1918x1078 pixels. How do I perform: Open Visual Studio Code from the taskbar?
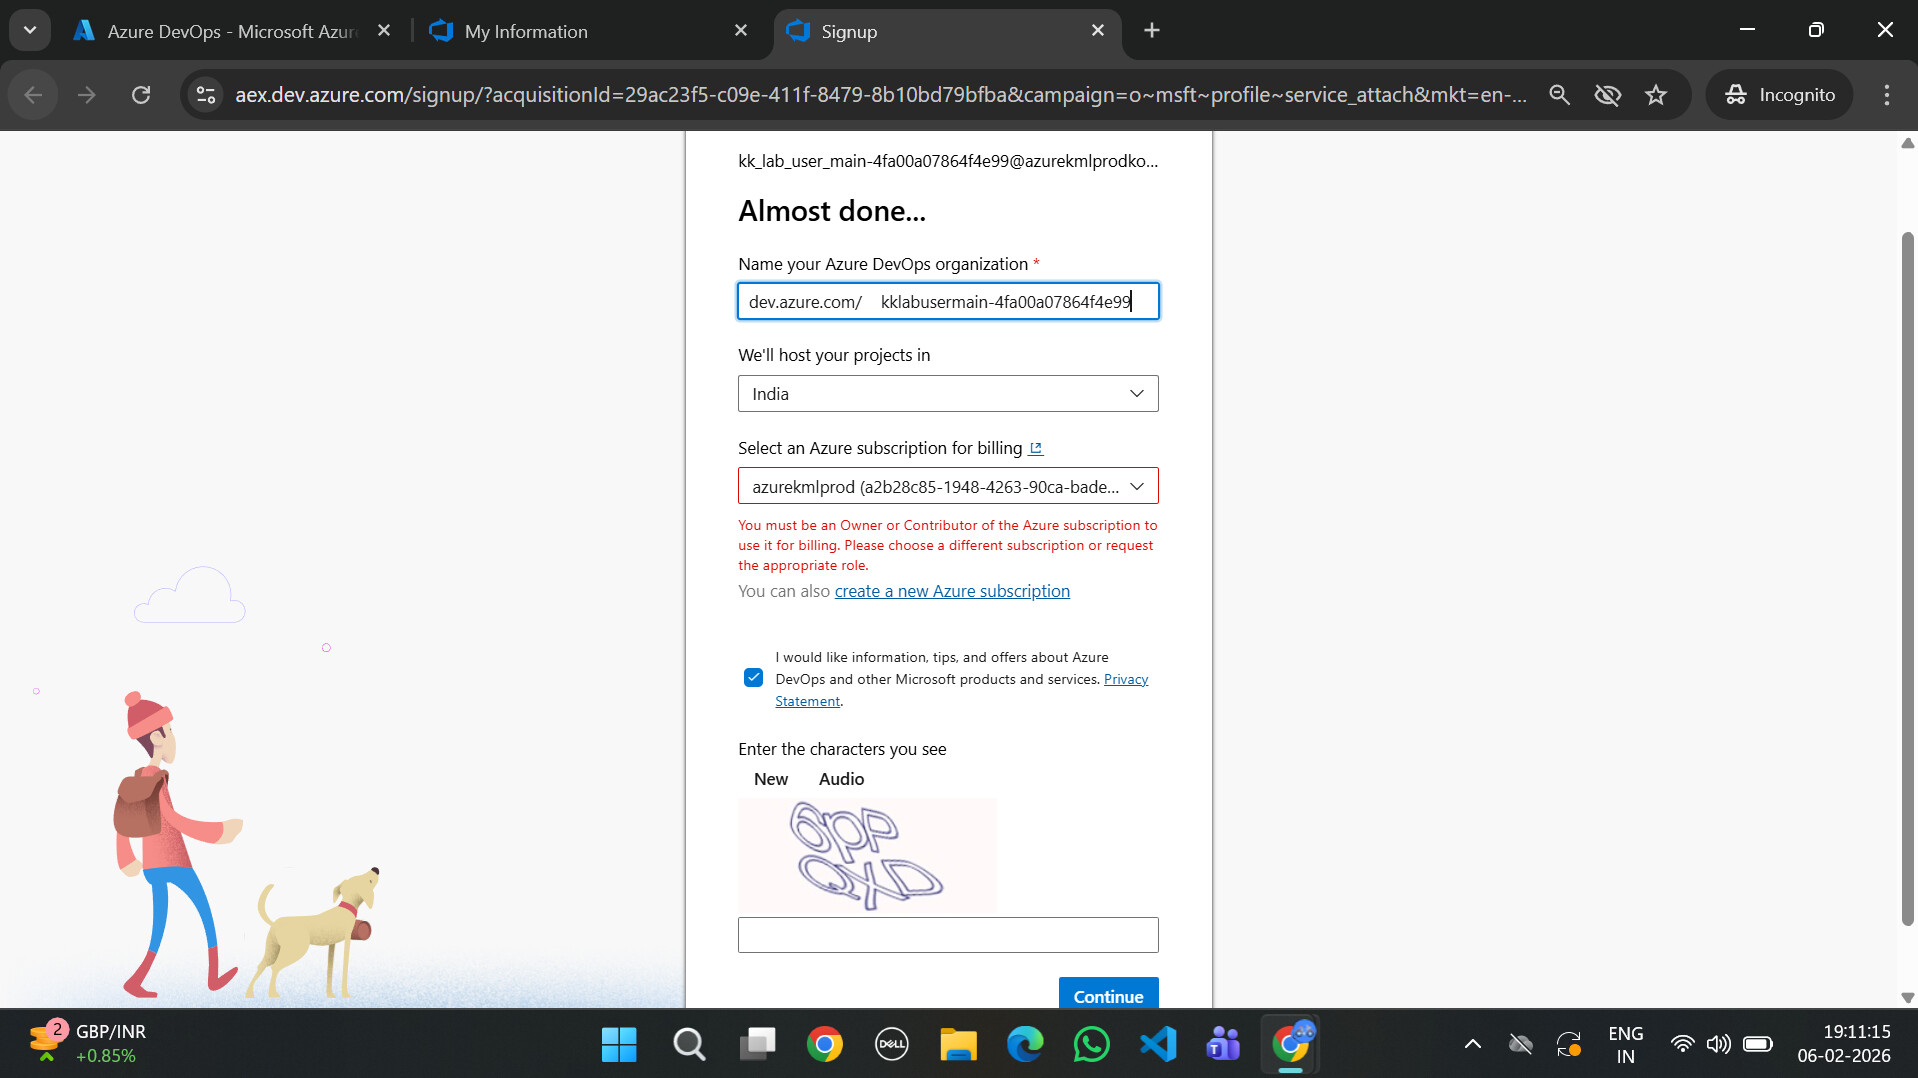coord(1158,1045)
